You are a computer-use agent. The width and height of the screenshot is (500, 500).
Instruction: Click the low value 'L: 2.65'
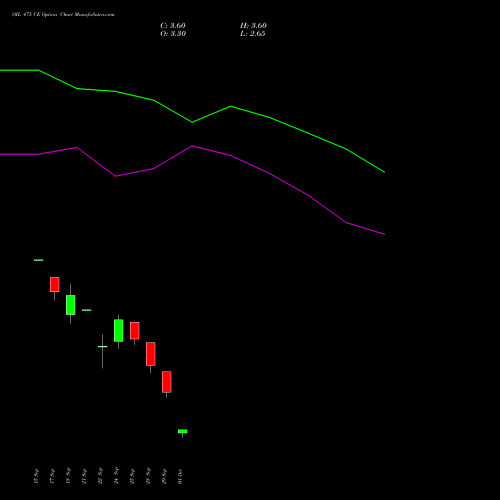point(252,34)
